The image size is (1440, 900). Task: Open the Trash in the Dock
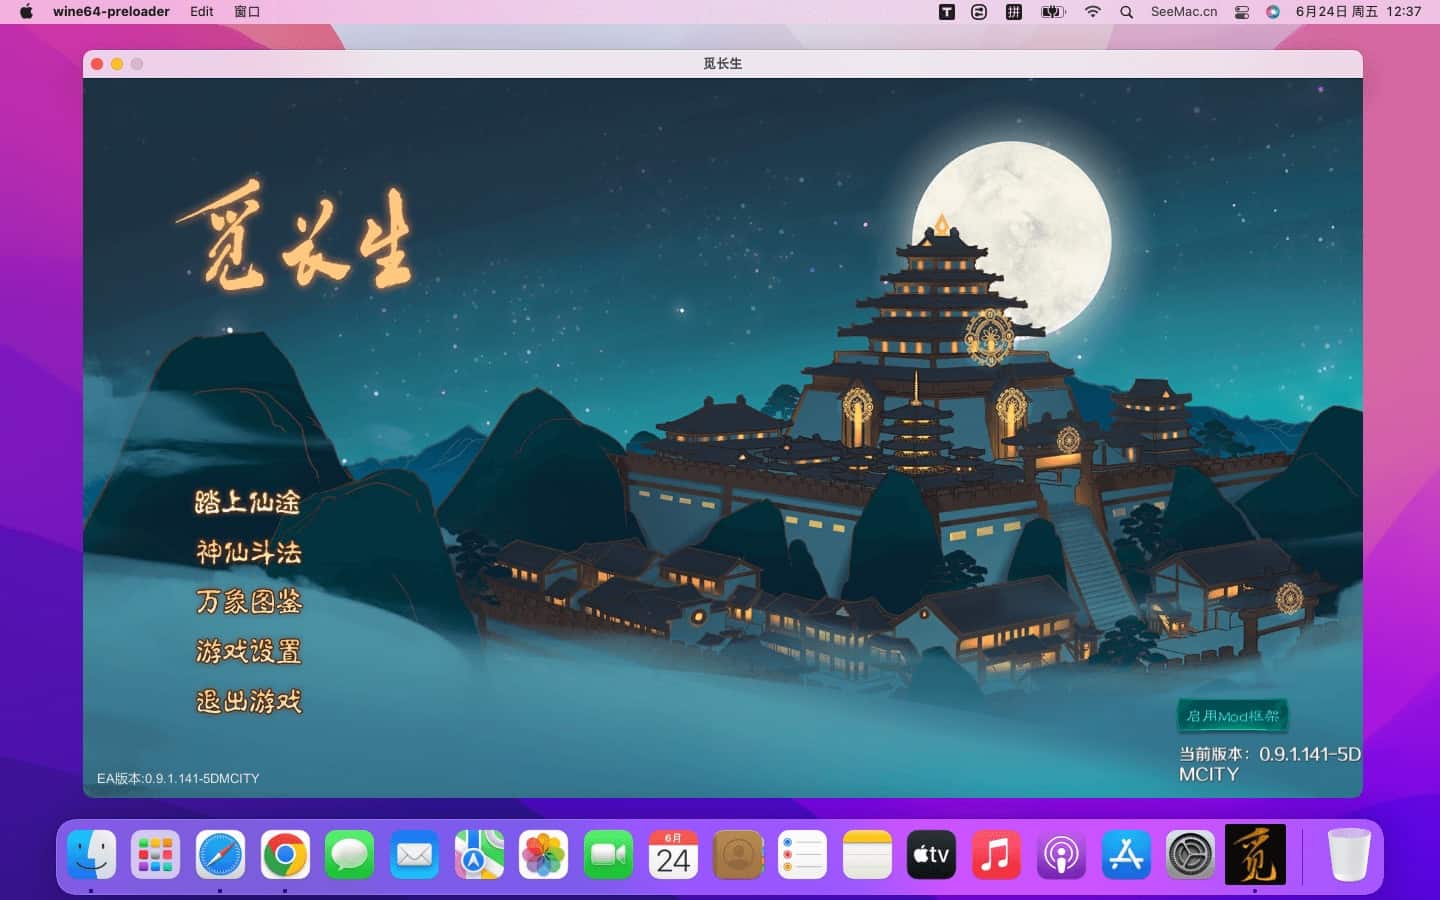[1348, 855]
